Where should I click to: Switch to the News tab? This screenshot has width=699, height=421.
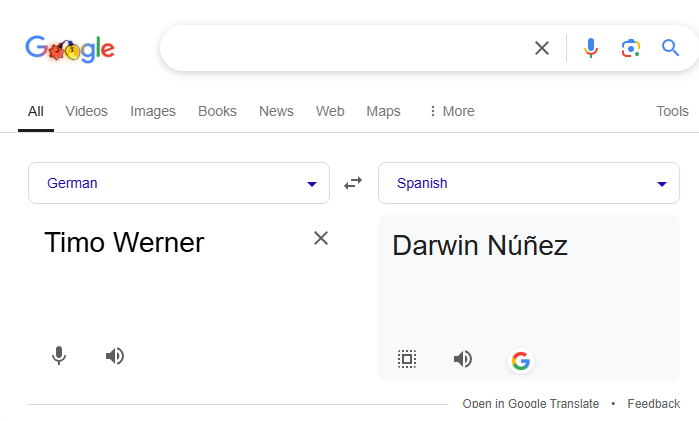click(x=276, y=111)
